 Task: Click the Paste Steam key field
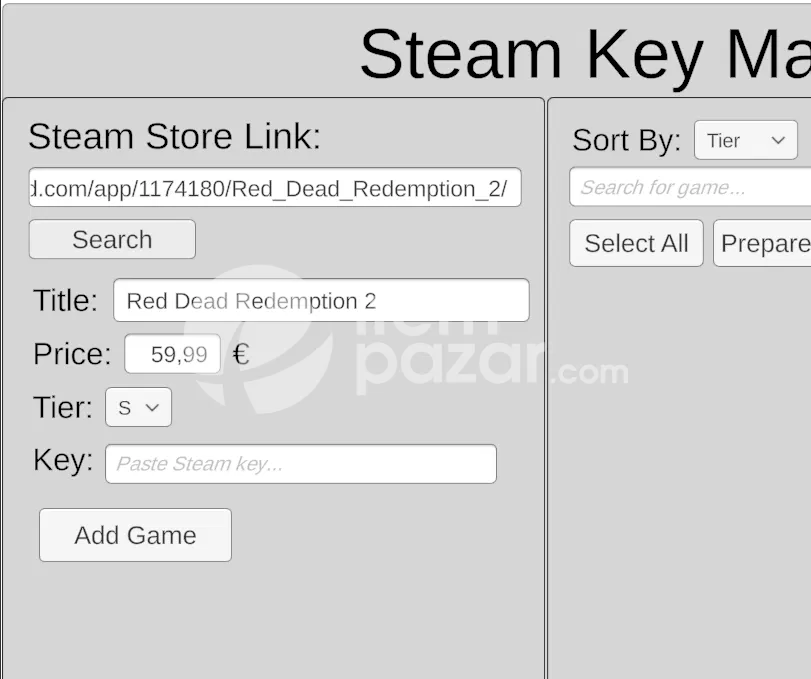[301, 464]
